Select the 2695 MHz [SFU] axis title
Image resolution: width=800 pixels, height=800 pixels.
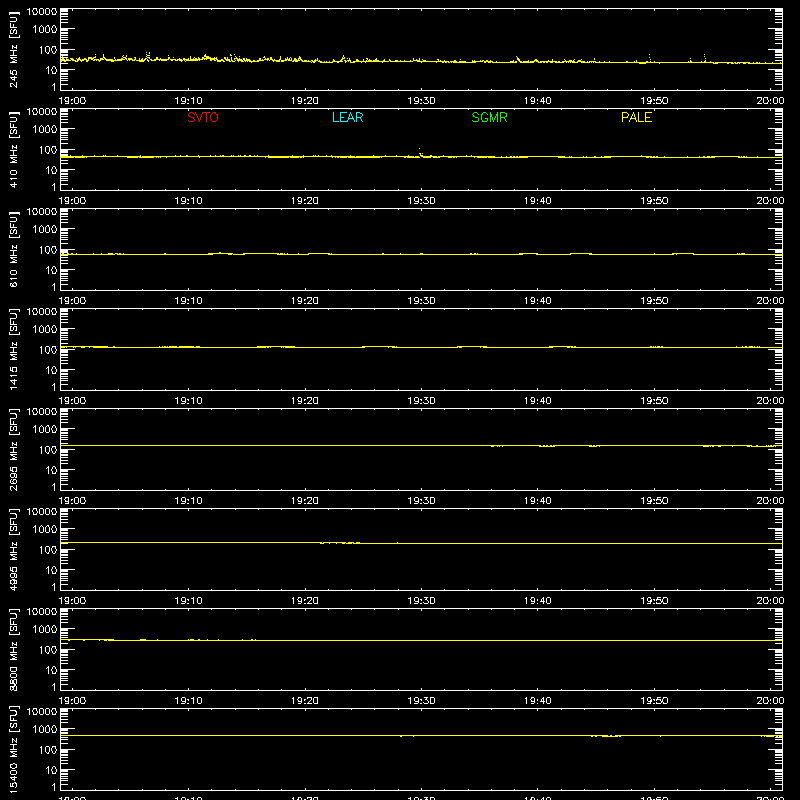13,449
